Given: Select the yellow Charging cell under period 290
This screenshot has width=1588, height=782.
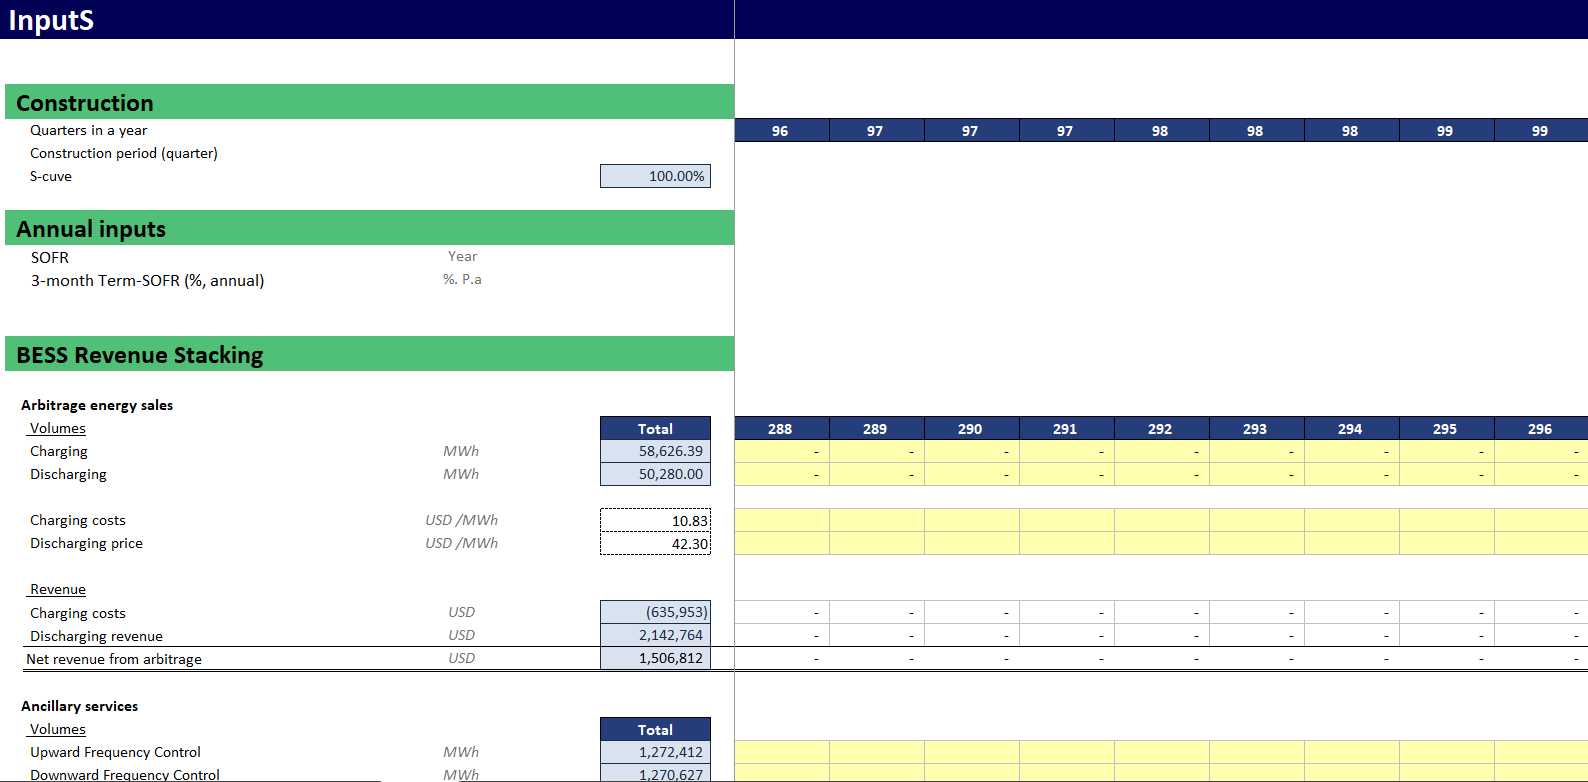Looking at the screenshot, I should 971,451.
